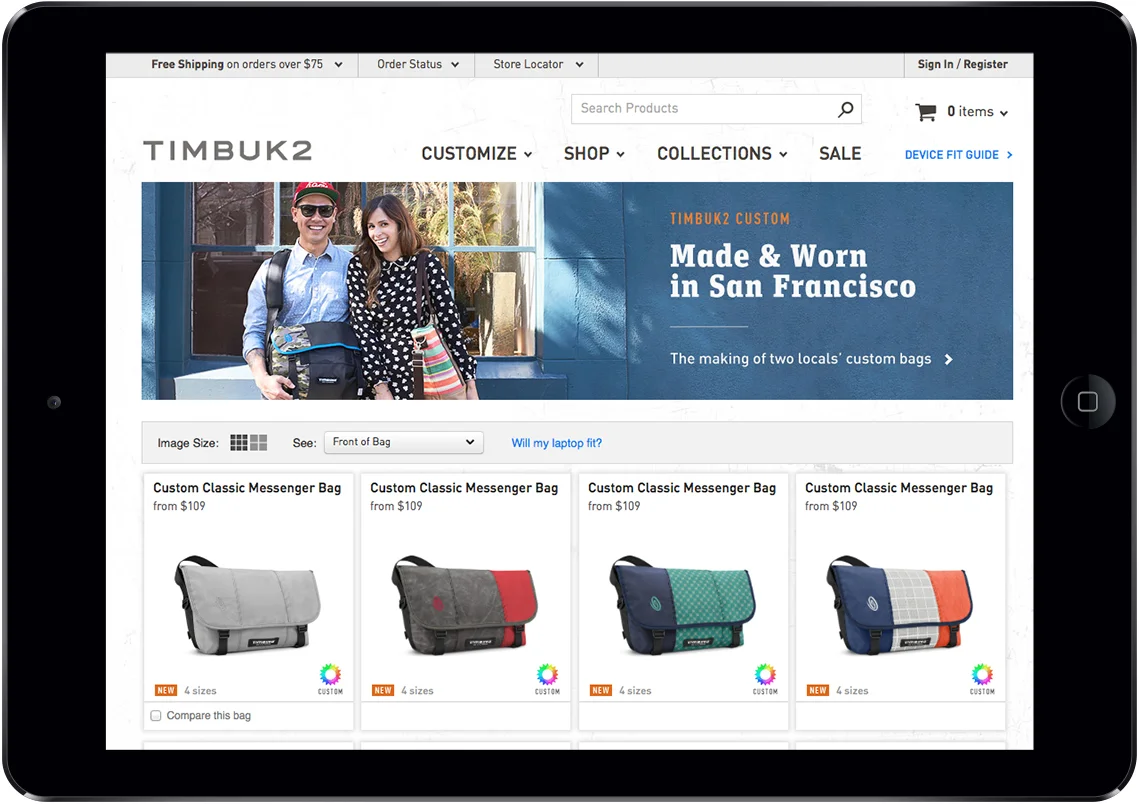
Task: Click custom color wheel on teal messenger bag
Action: [x=765, y=675]
